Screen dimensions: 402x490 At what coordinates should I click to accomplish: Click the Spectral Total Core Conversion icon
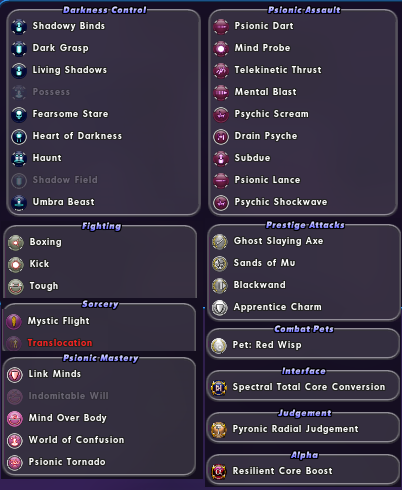219,387
